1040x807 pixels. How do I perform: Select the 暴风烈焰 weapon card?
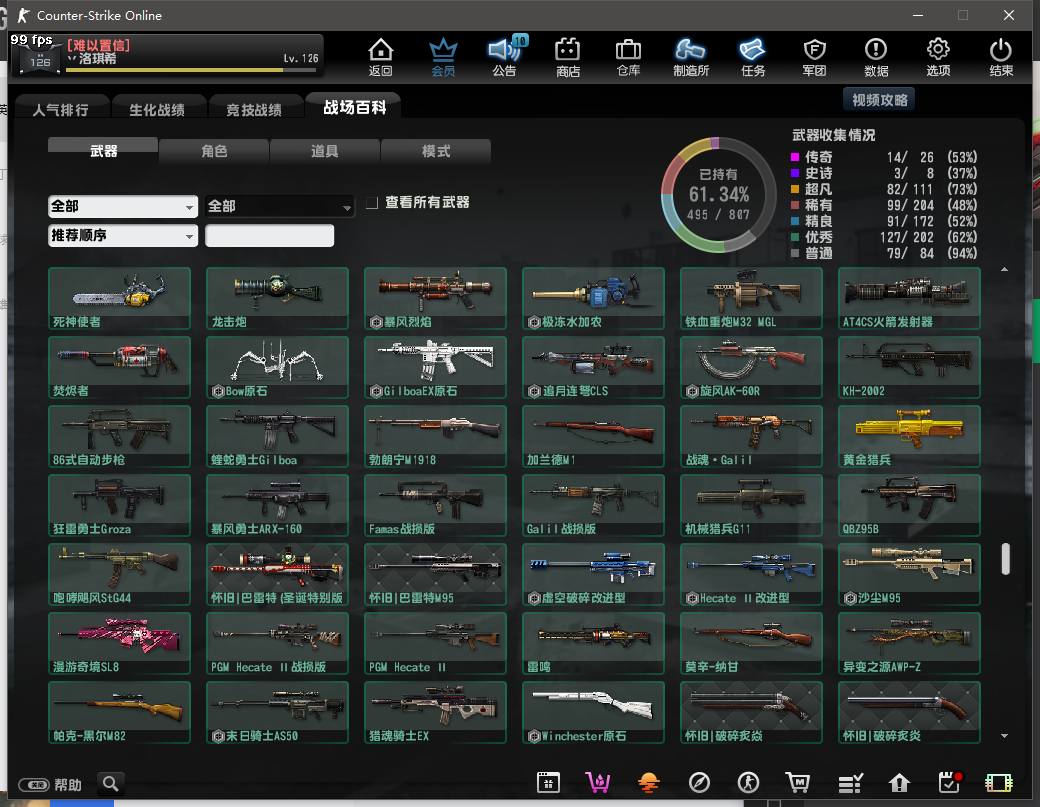coord(435,298)
